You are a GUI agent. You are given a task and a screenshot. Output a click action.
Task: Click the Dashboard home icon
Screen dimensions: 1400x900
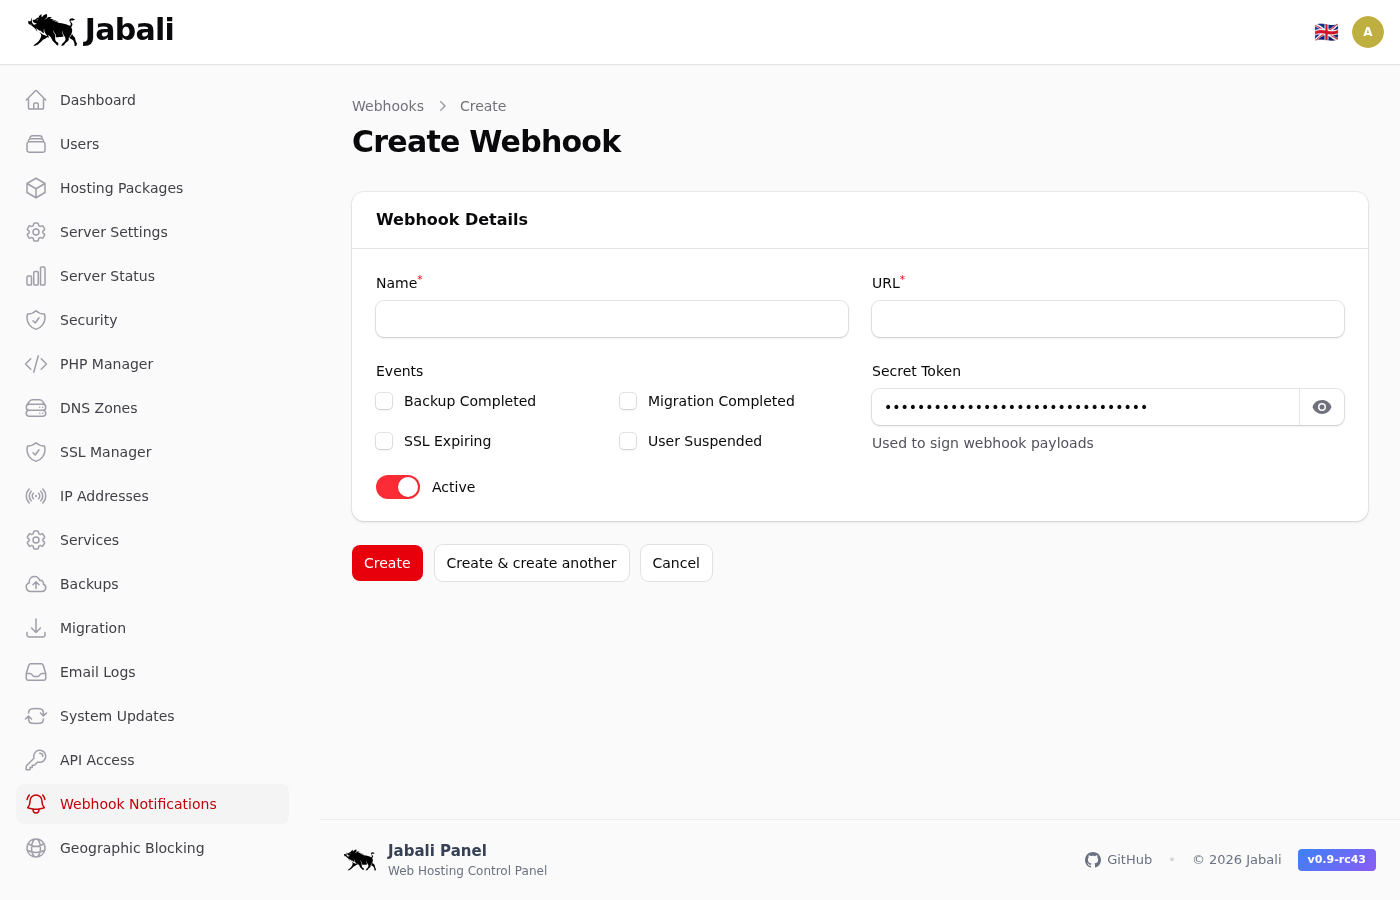point(36,100)
